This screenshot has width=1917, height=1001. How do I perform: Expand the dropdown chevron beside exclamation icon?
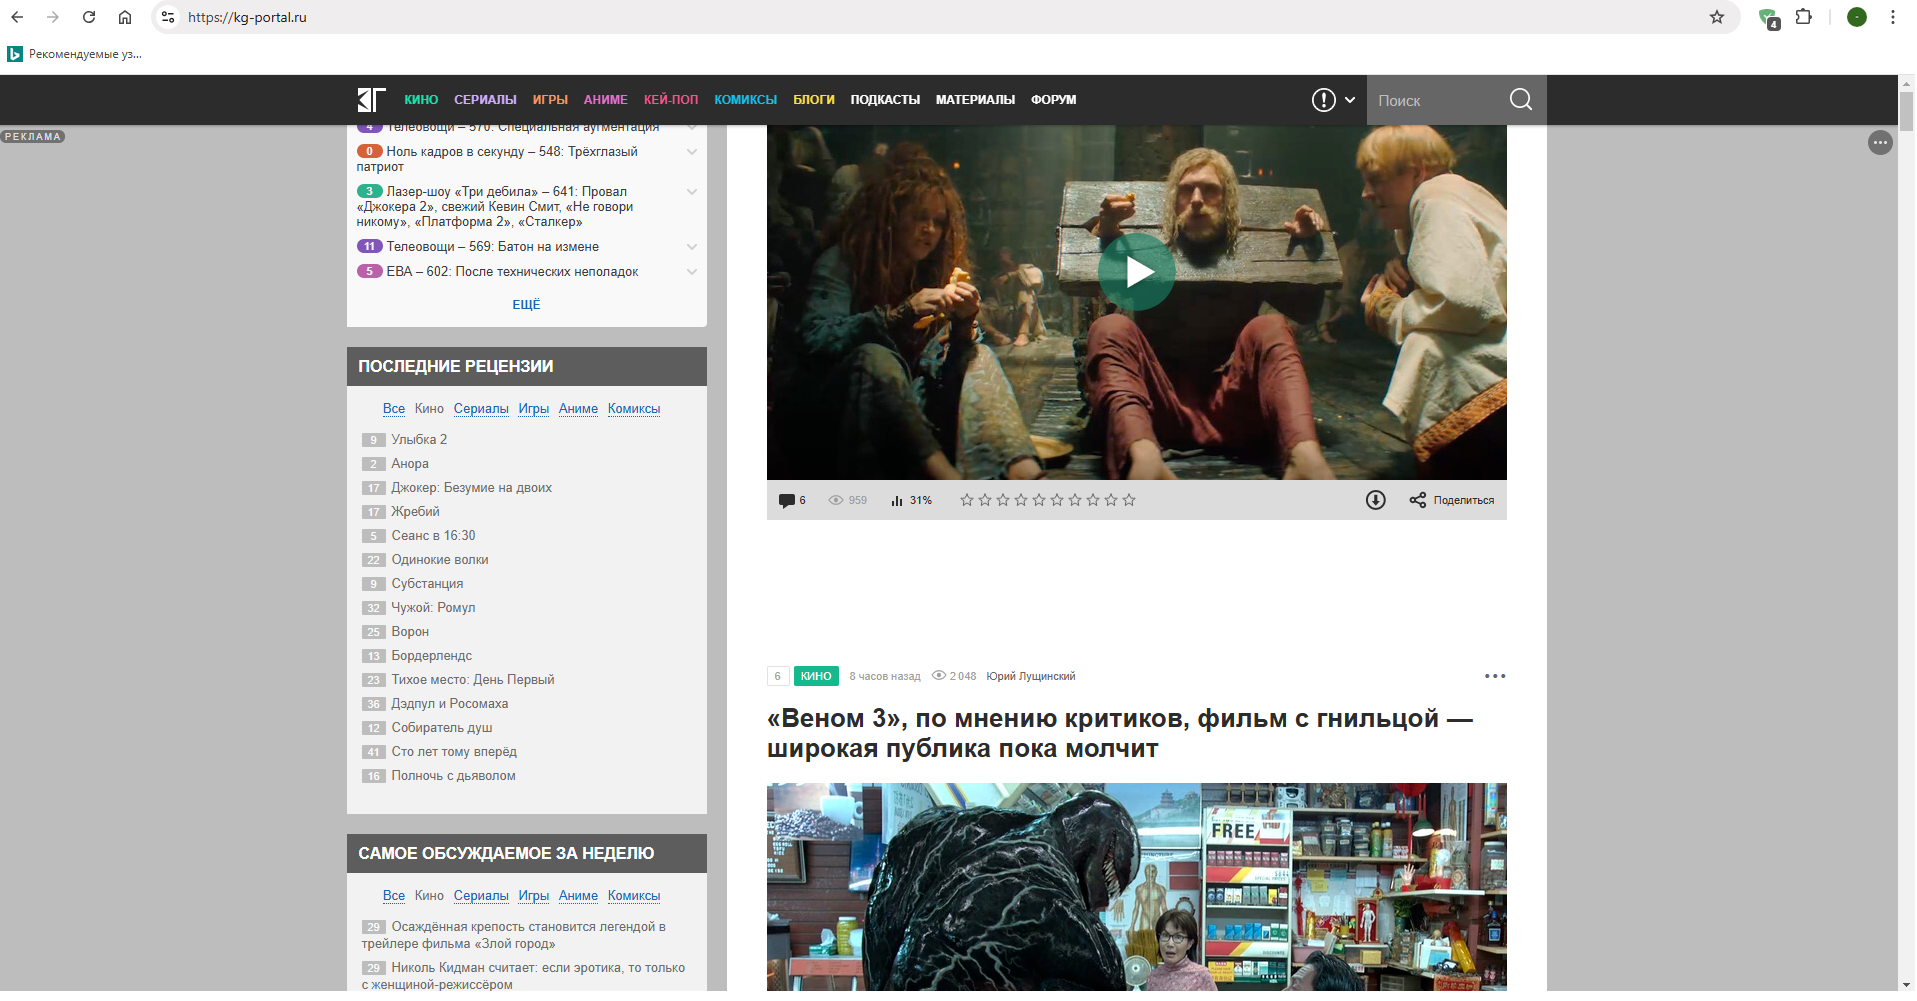1349,100
